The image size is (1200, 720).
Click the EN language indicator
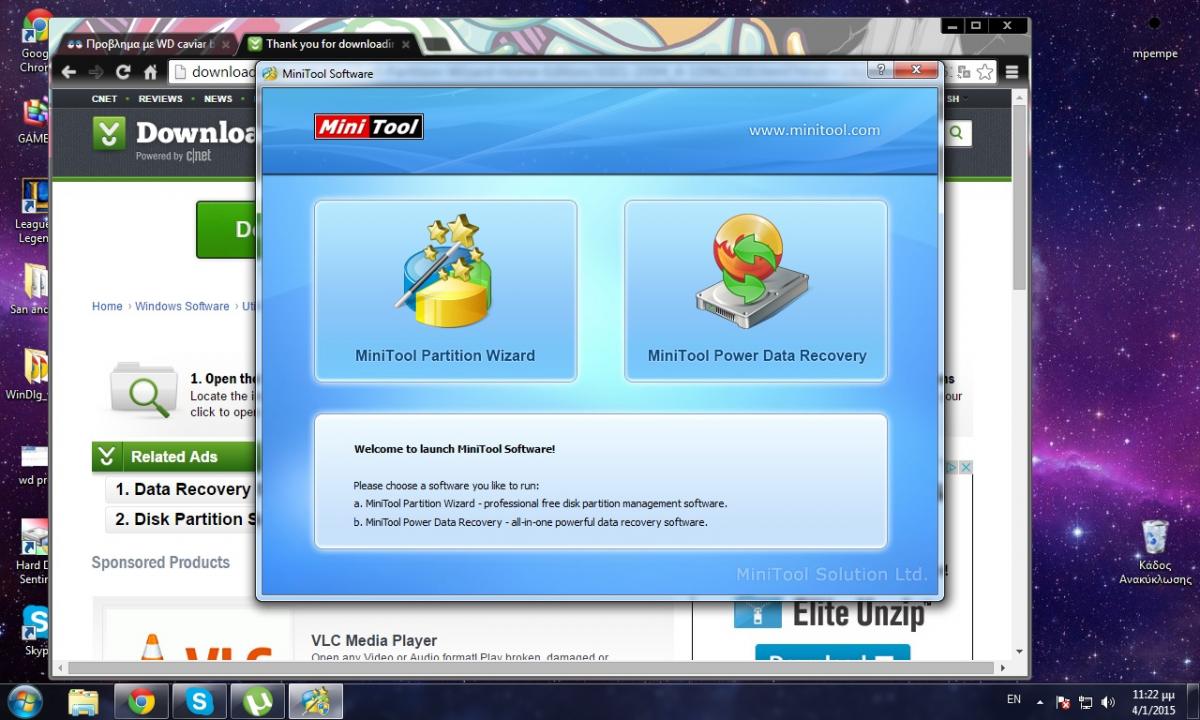(1014, 700)
